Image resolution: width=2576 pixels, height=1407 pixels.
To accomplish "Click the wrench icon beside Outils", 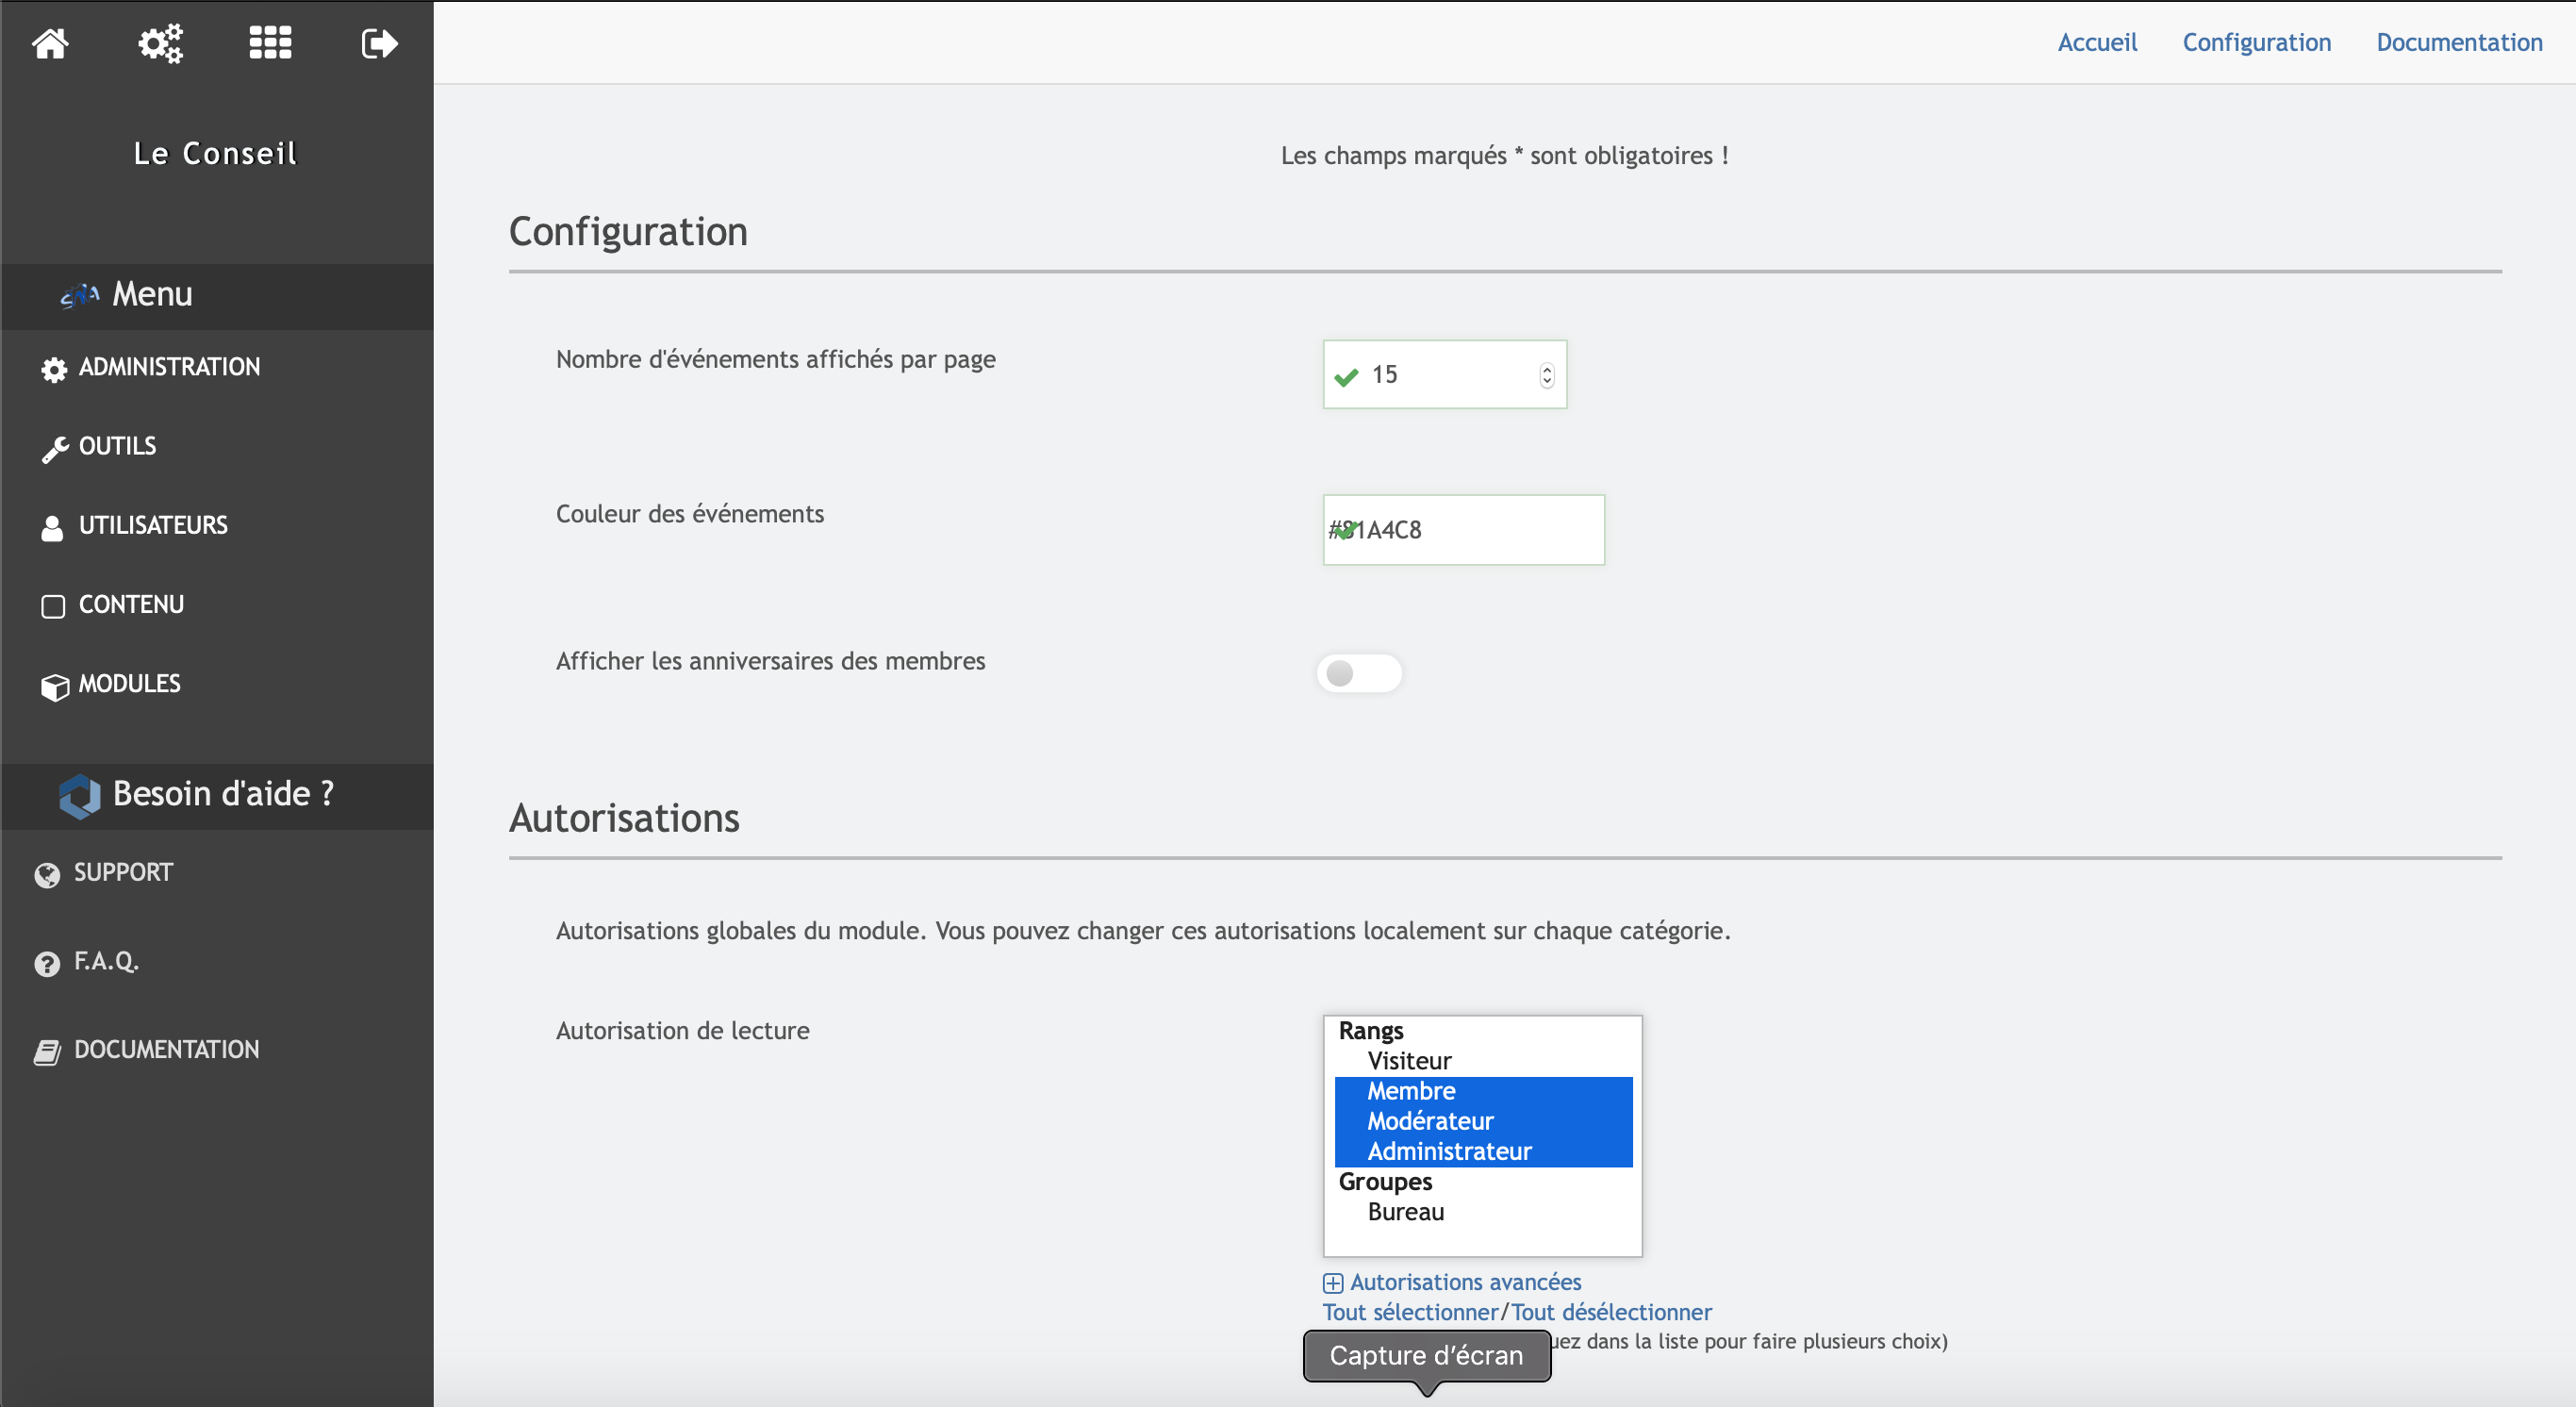I will click(x=54, y=449).
